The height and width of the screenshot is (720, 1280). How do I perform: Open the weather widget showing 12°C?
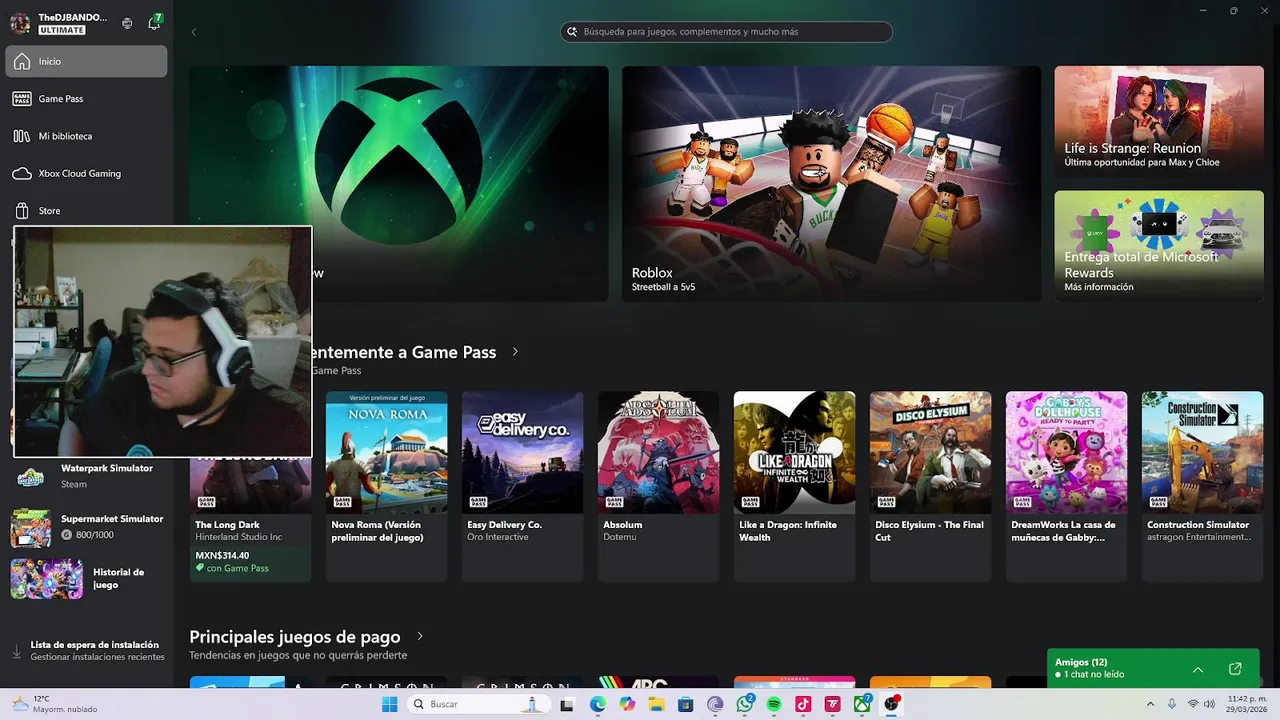tap(55, 704)
